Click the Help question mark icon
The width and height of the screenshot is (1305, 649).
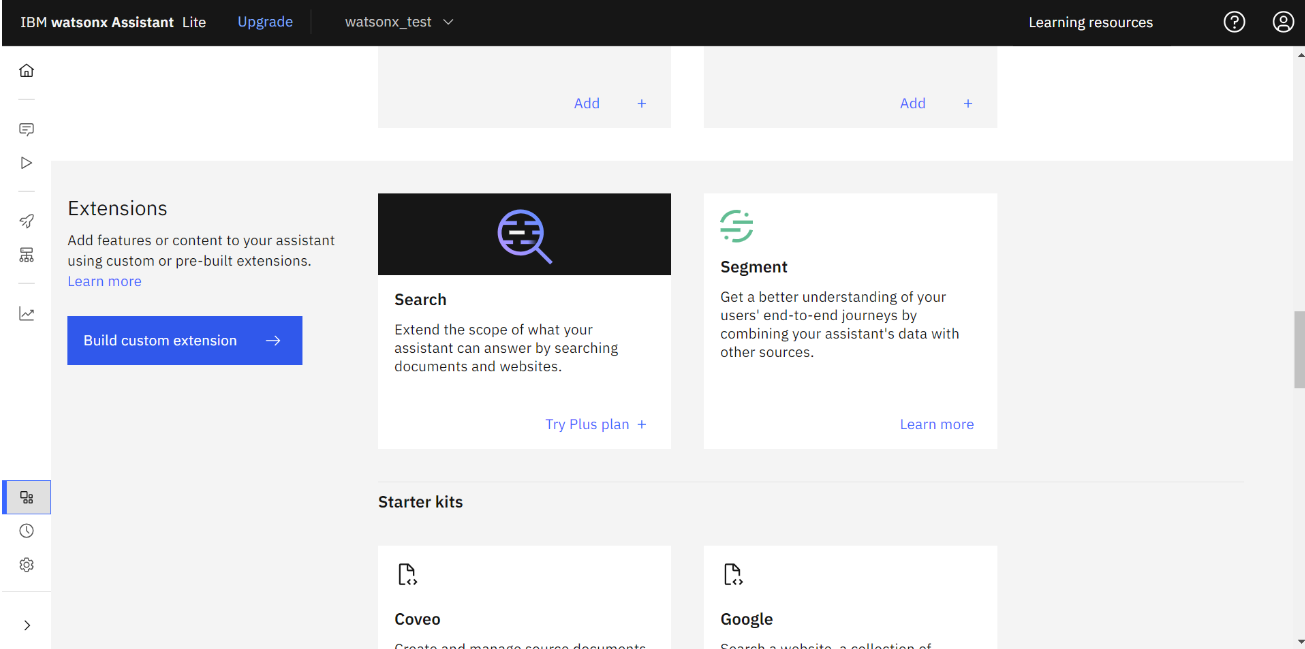(x=1235, y=22)
